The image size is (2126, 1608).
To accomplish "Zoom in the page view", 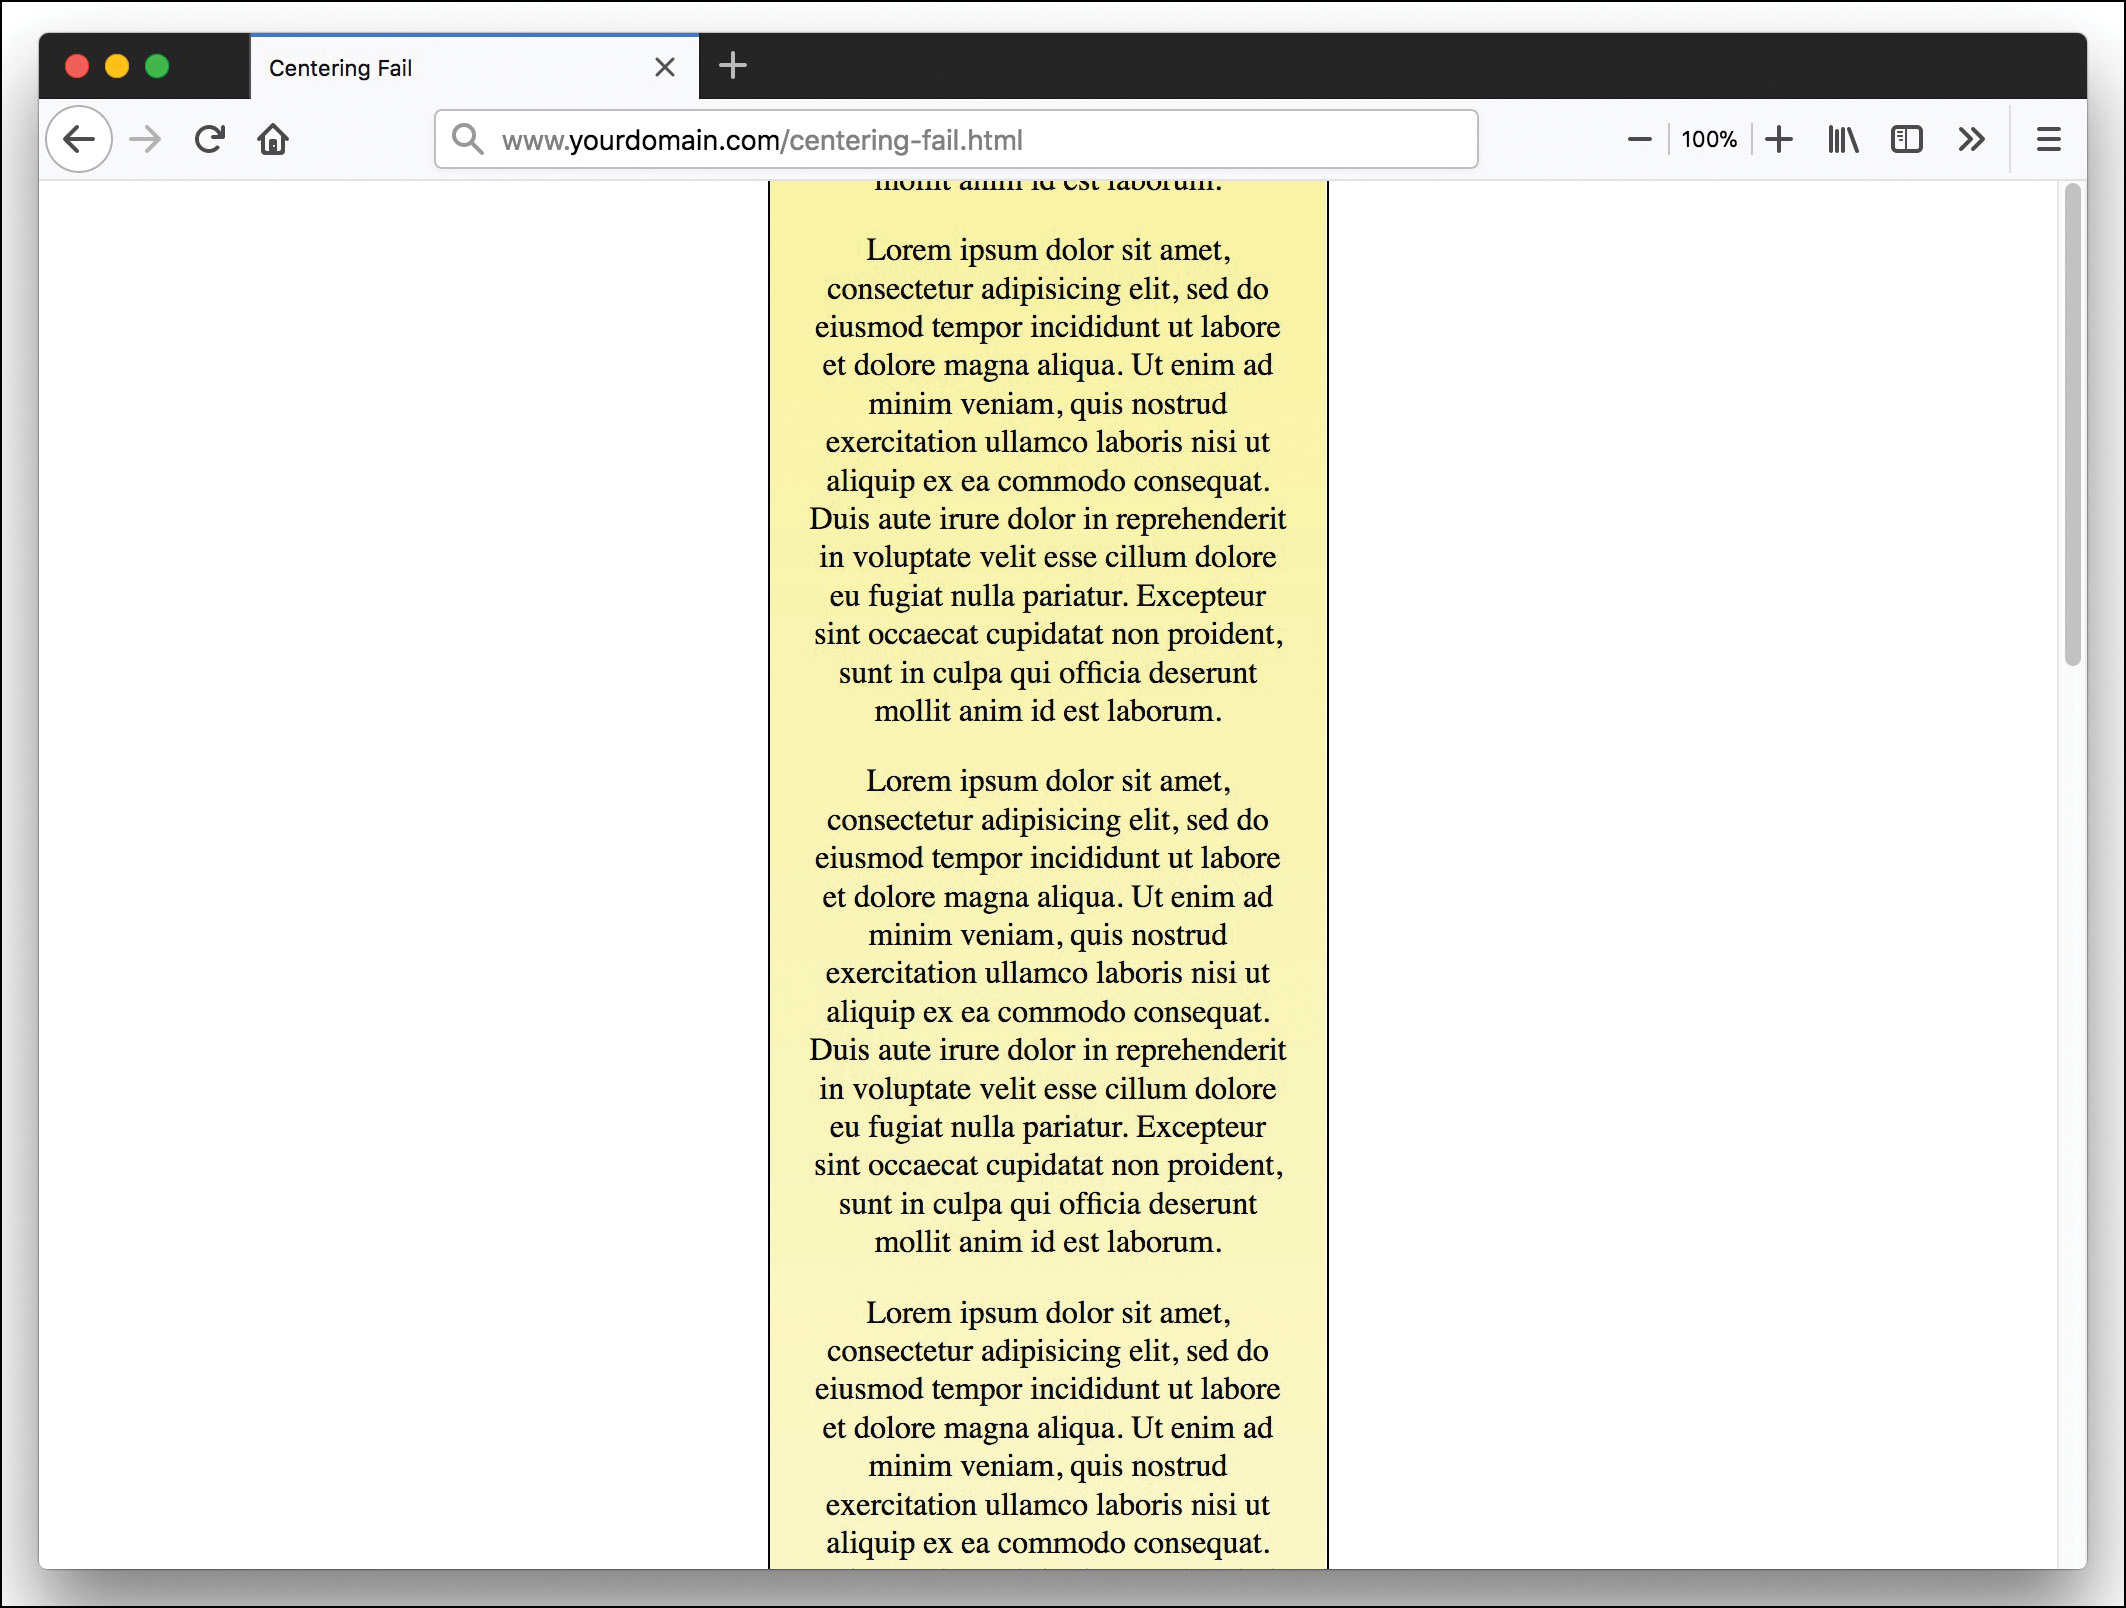I will (1779, 139).
